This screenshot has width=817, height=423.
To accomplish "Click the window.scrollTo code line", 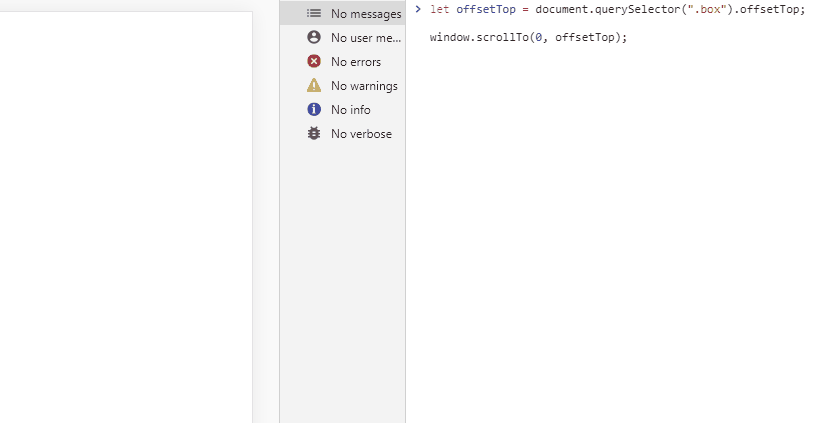I will tap(527, 37).
